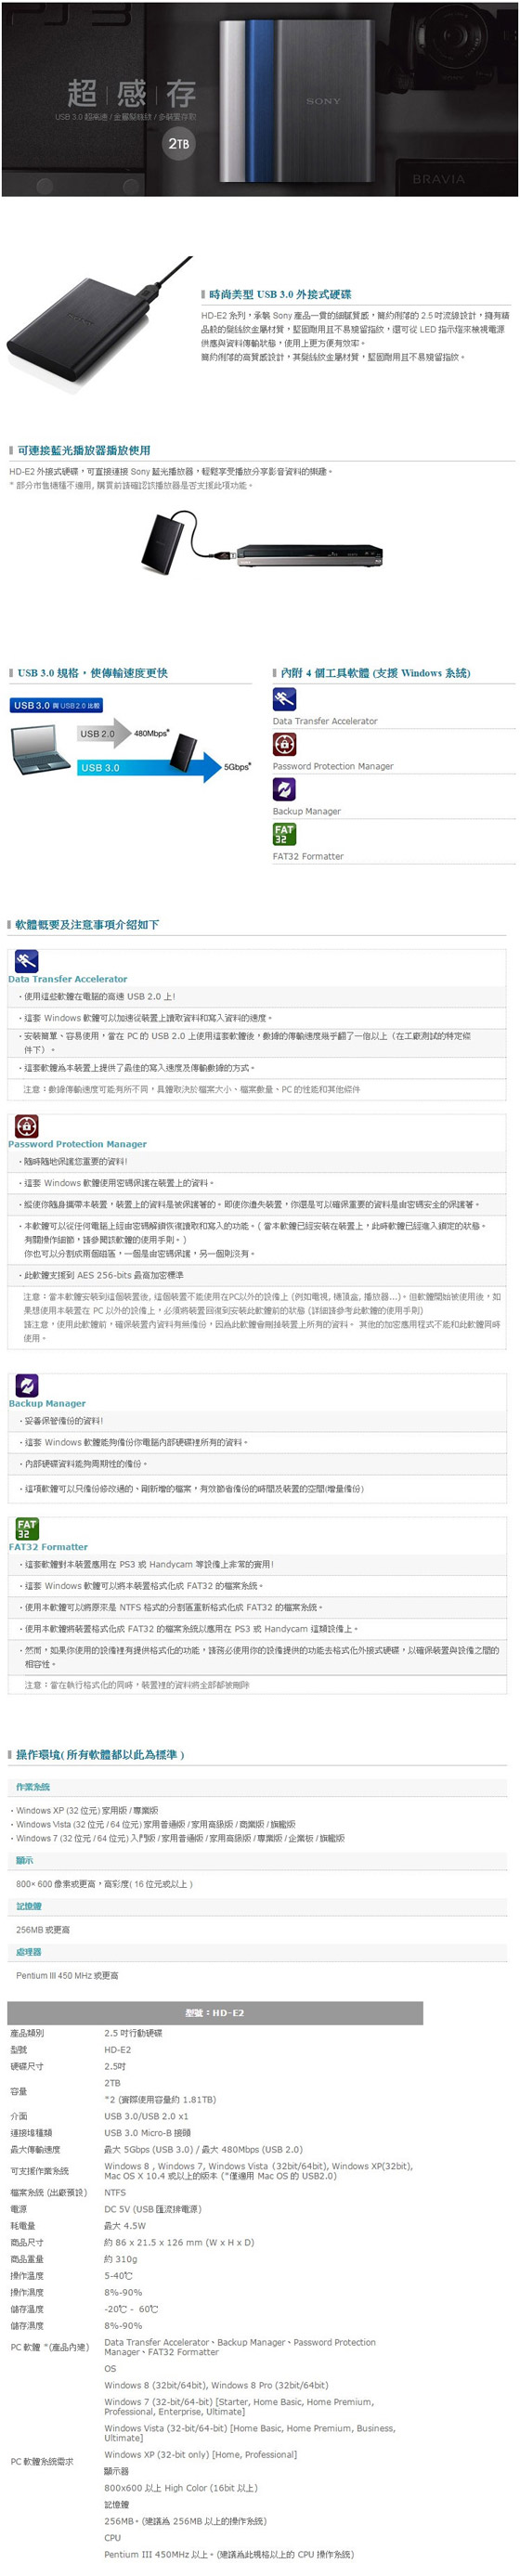Viewport: 520px width, 2576px height.
Task: Click the USB 3.0 blue badge label
Action: point(57,705)
